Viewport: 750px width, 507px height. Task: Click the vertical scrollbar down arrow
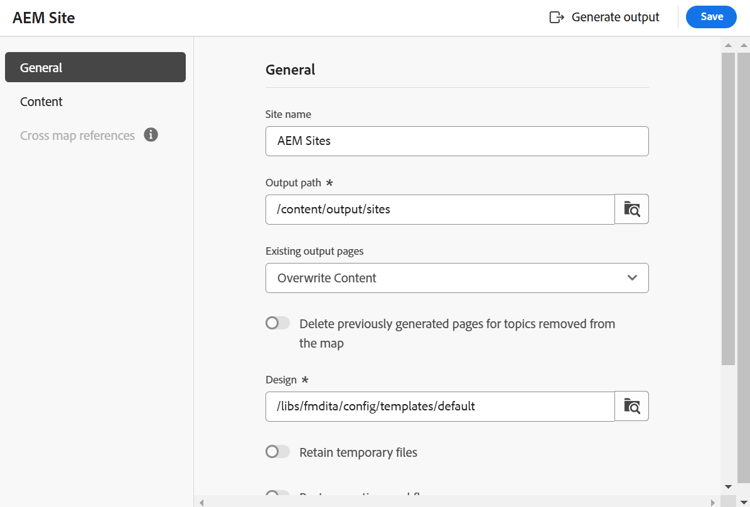pyautogui.click(x=728, y=487)
